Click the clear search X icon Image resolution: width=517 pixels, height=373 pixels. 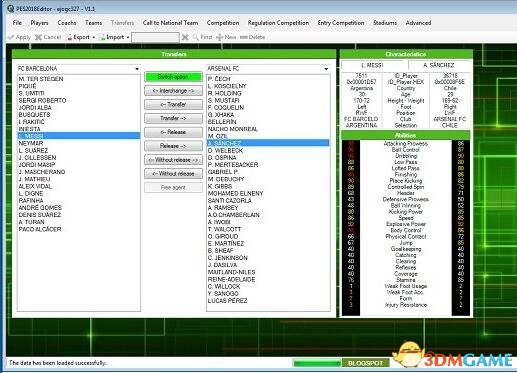pyautogui.click(x=185, y=37)
